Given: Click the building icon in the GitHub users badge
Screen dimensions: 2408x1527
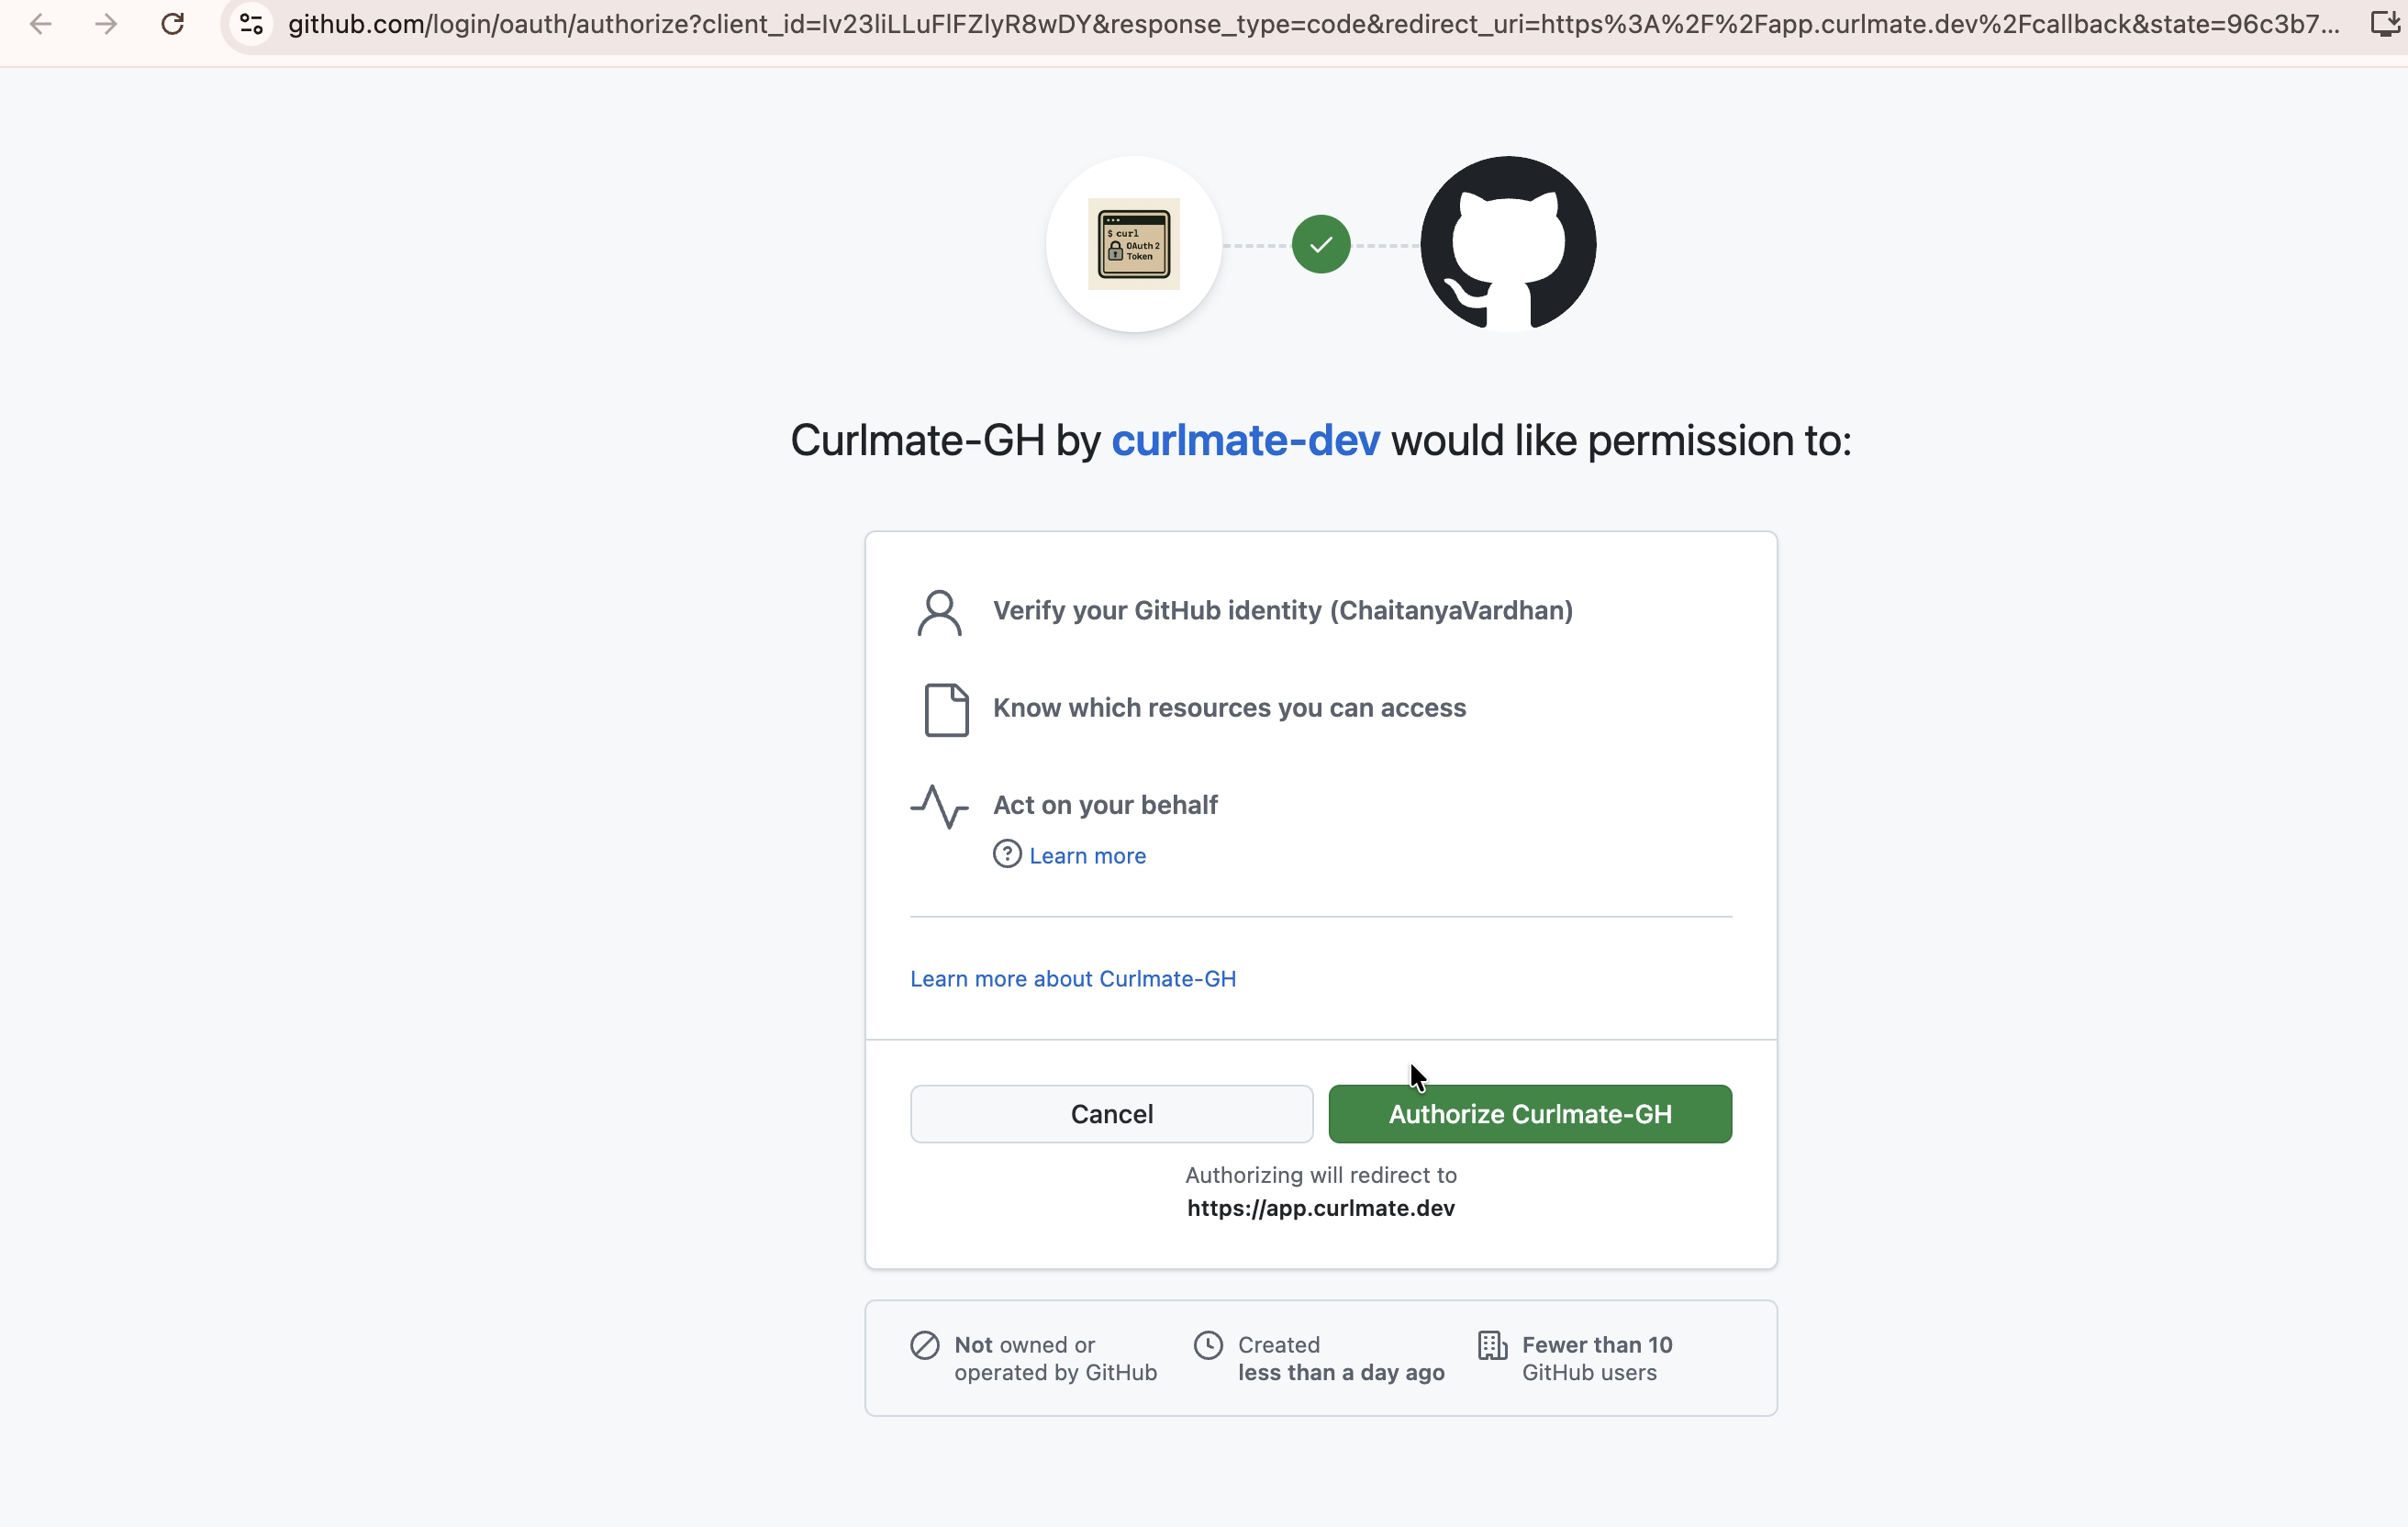Looking at the screenshot, I should click(x=1491, y=1345).
